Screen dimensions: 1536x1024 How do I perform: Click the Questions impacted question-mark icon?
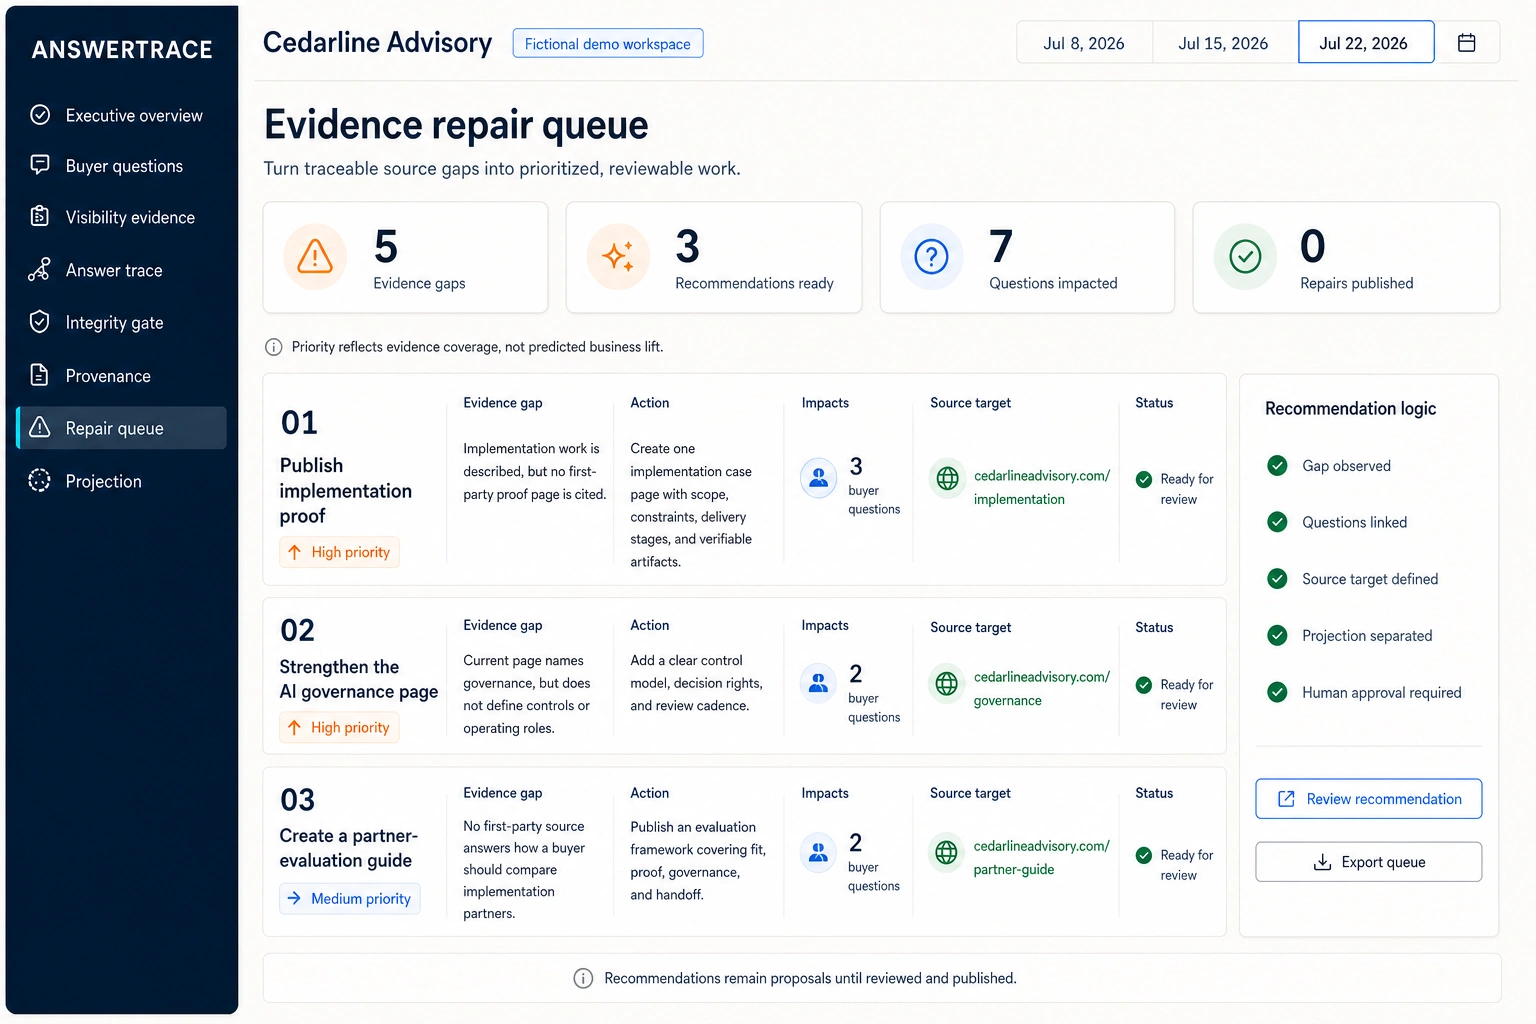[x=931, y=257]
